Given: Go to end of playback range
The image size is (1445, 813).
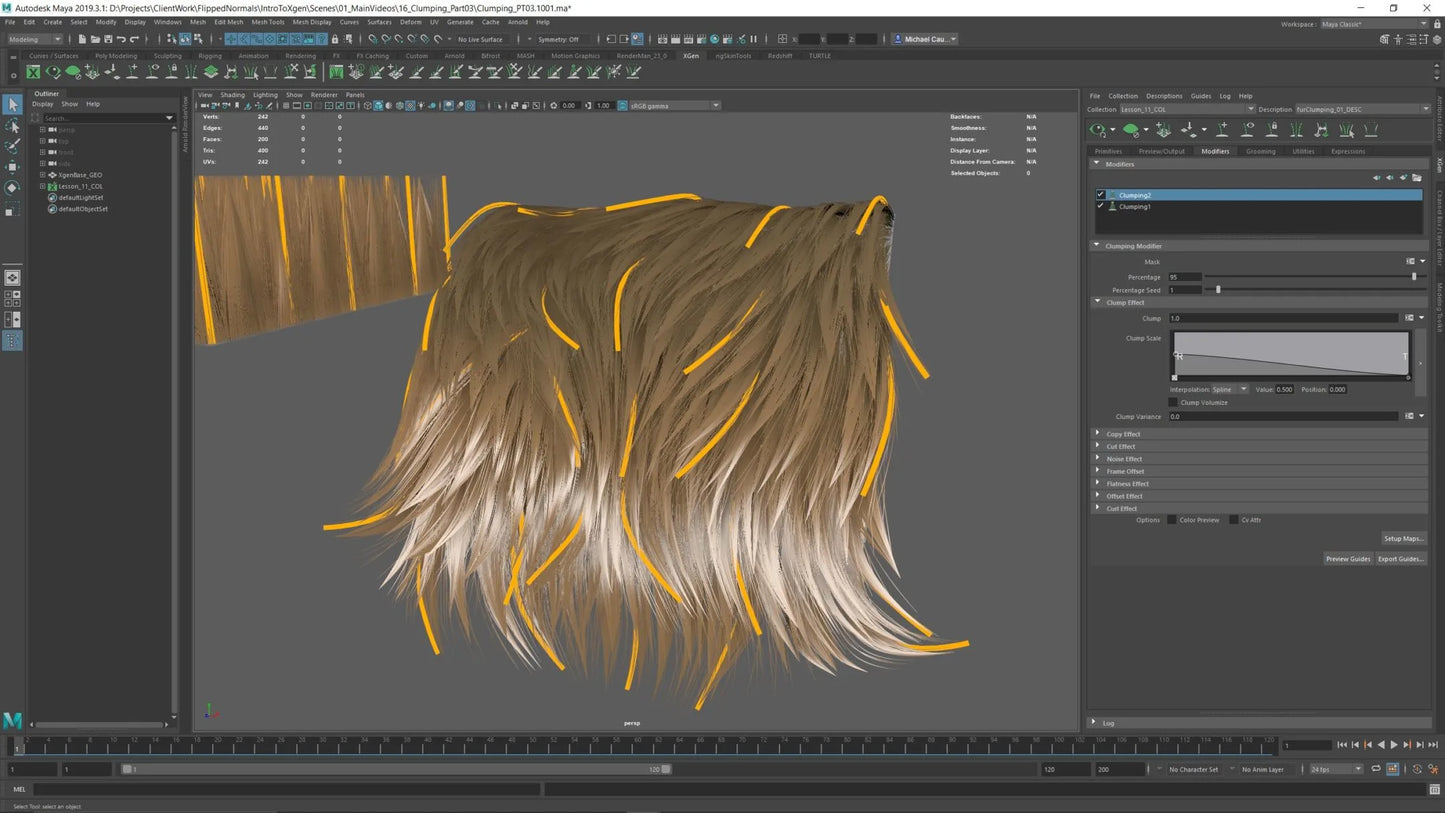Looking at the screenshot, I should 1432,745.
